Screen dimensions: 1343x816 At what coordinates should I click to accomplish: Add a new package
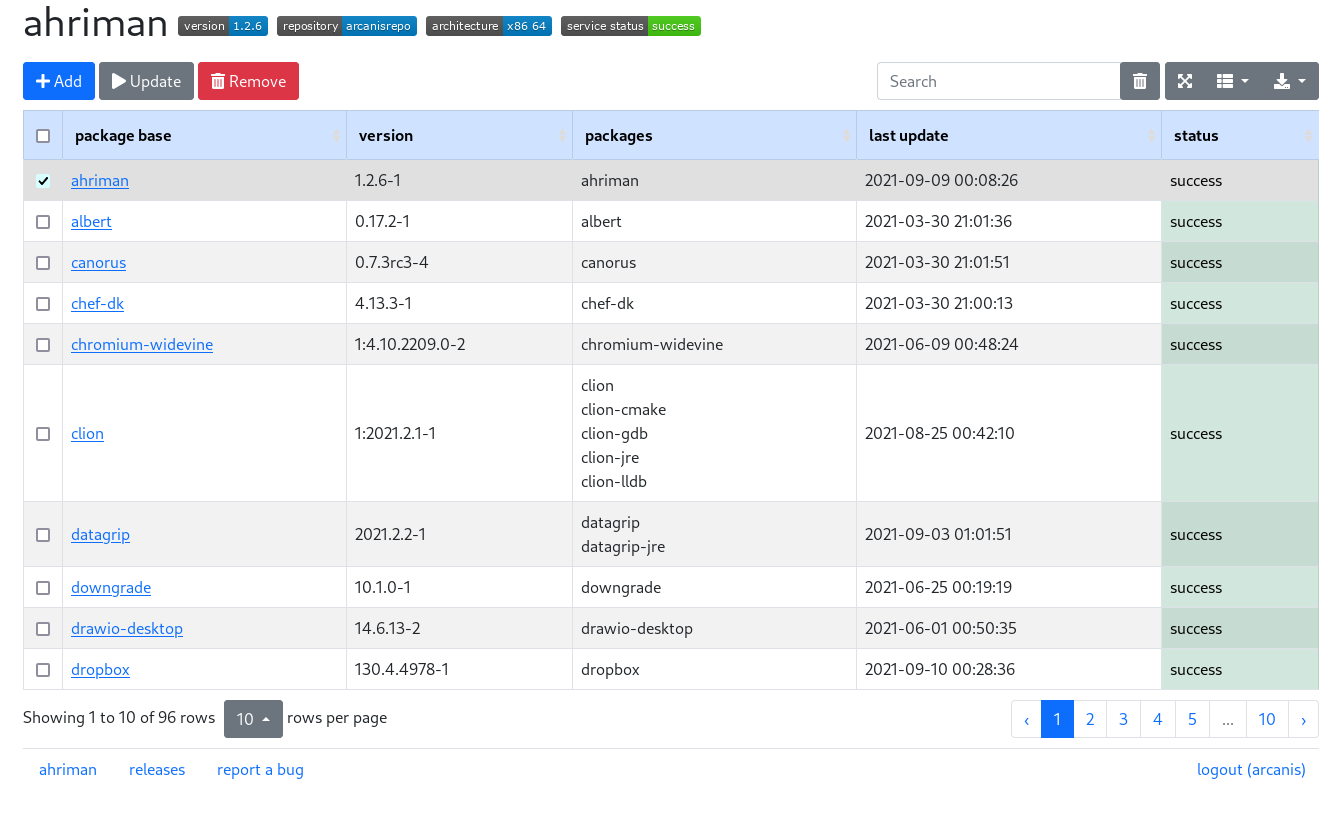(x=58, y=81)
